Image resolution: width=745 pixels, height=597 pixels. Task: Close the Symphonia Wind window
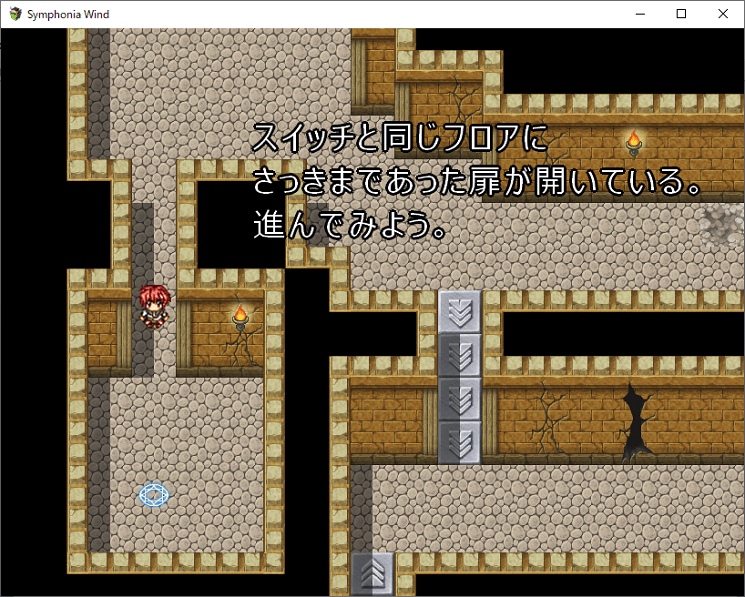coord(723,14)
